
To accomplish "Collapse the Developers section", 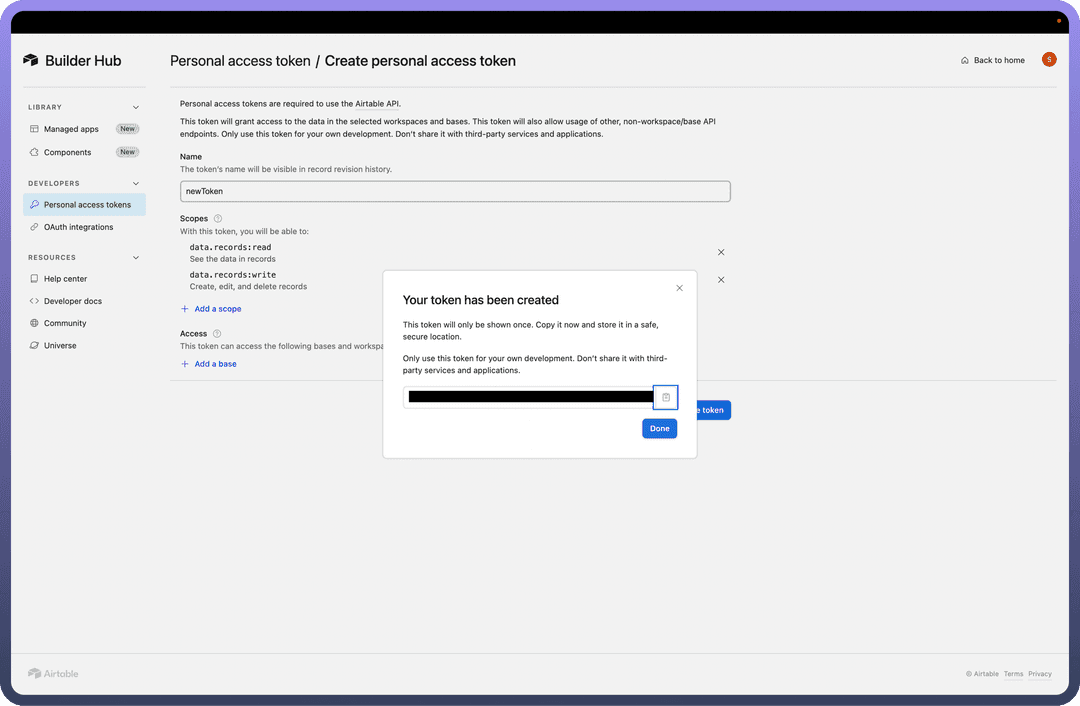I will (x=136, y=183).
